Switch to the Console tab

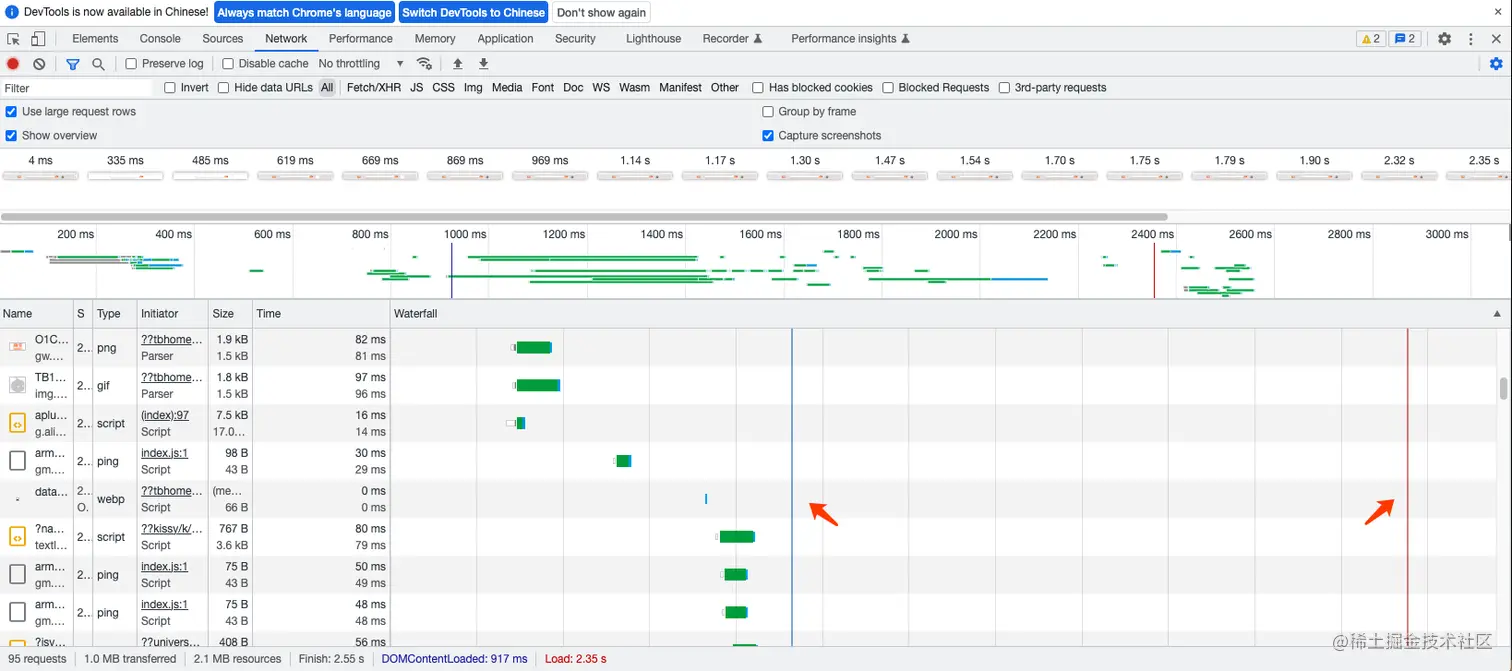point(160,39)
